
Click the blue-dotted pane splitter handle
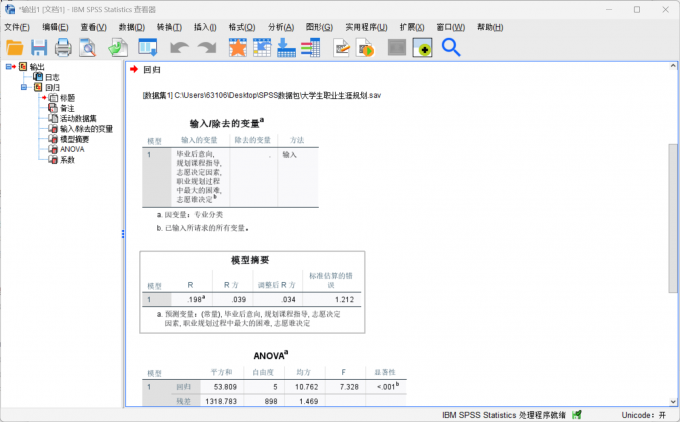(x=123, y=234)
